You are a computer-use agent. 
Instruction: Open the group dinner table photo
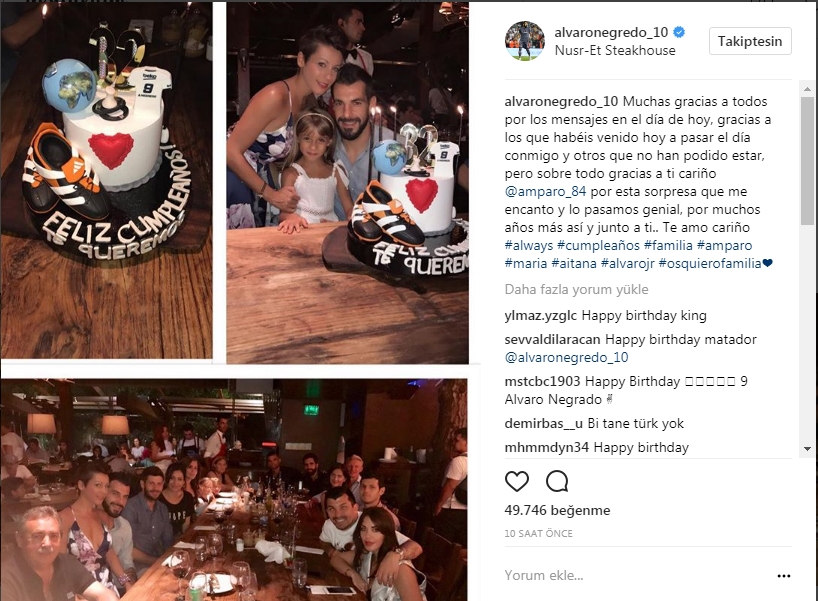(x=234, y=490)
